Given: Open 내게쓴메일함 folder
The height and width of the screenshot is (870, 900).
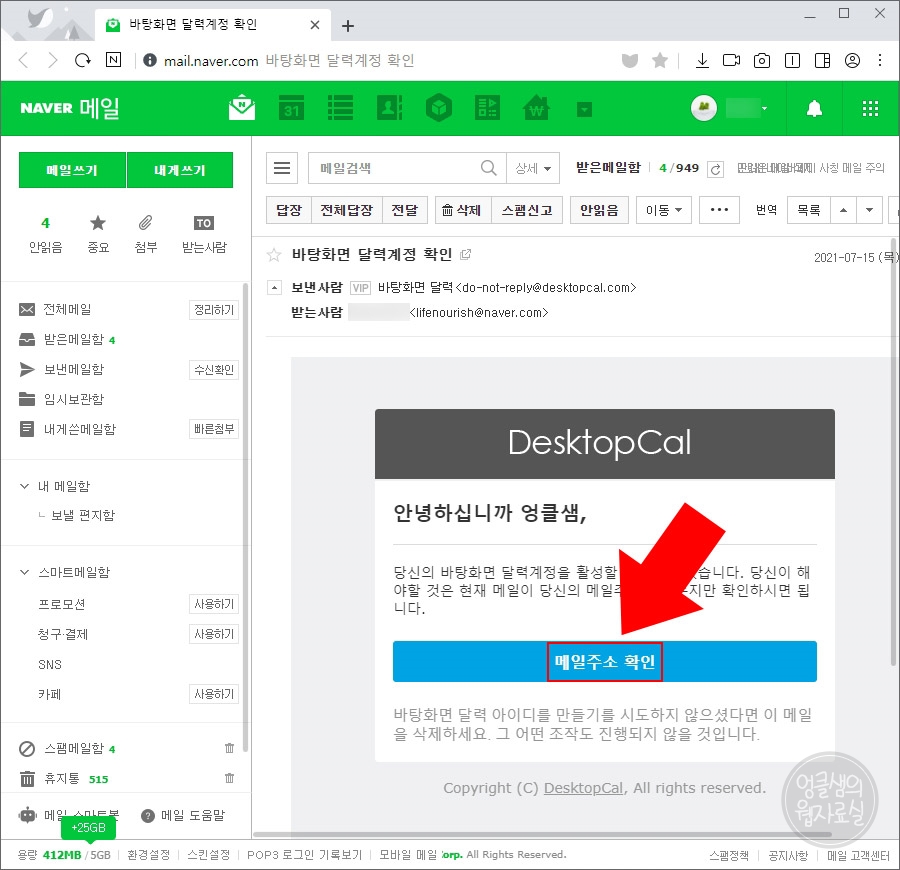Looking at the screenshot, I should (80, 429).
